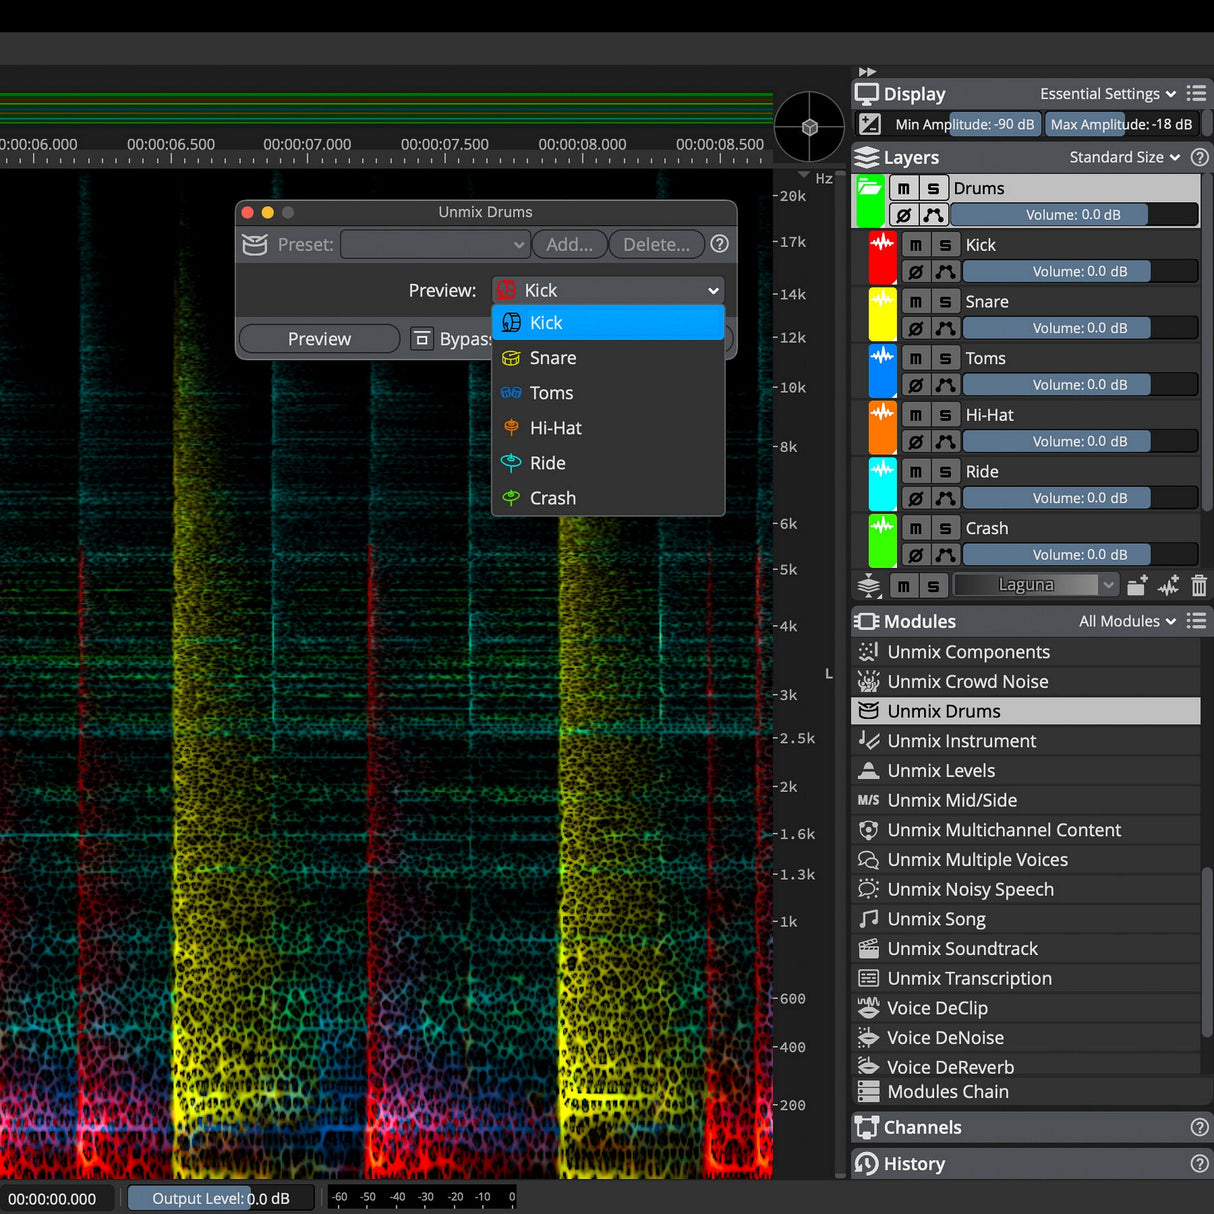Enable phase invert on the Drums group

[904, 214]
